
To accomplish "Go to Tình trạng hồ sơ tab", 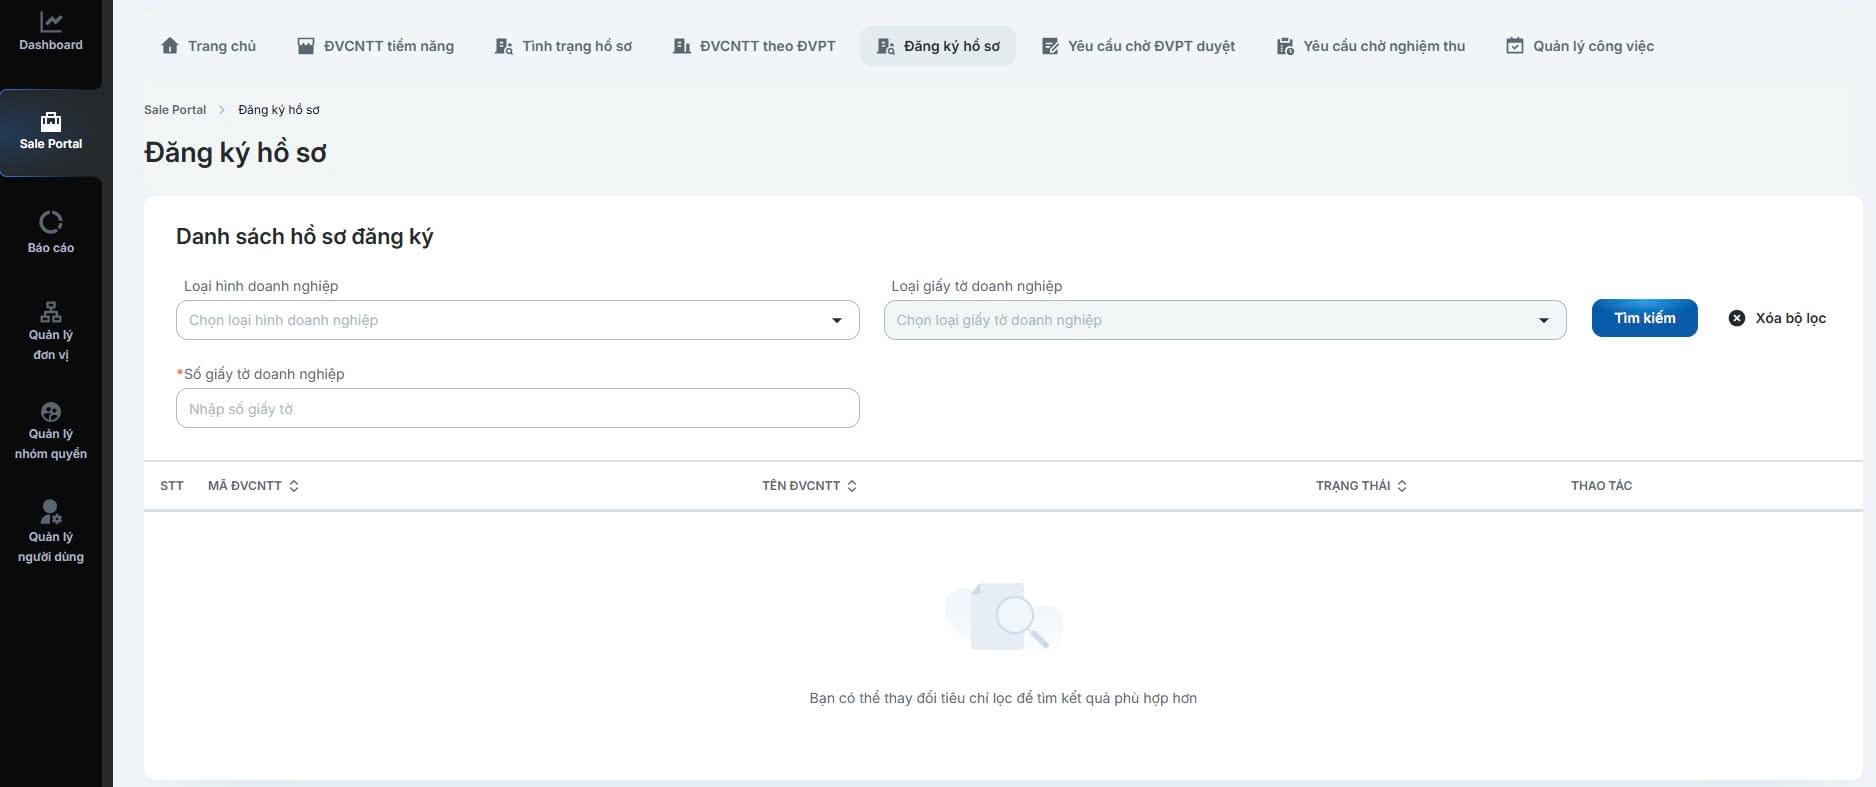I will pos(564,46).
